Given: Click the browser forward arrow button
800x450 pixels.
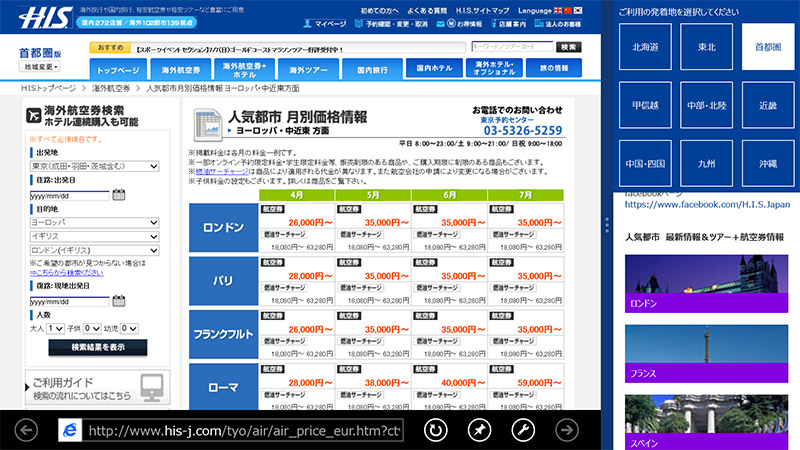Looking at the screenshot, I should pos(567,430).
